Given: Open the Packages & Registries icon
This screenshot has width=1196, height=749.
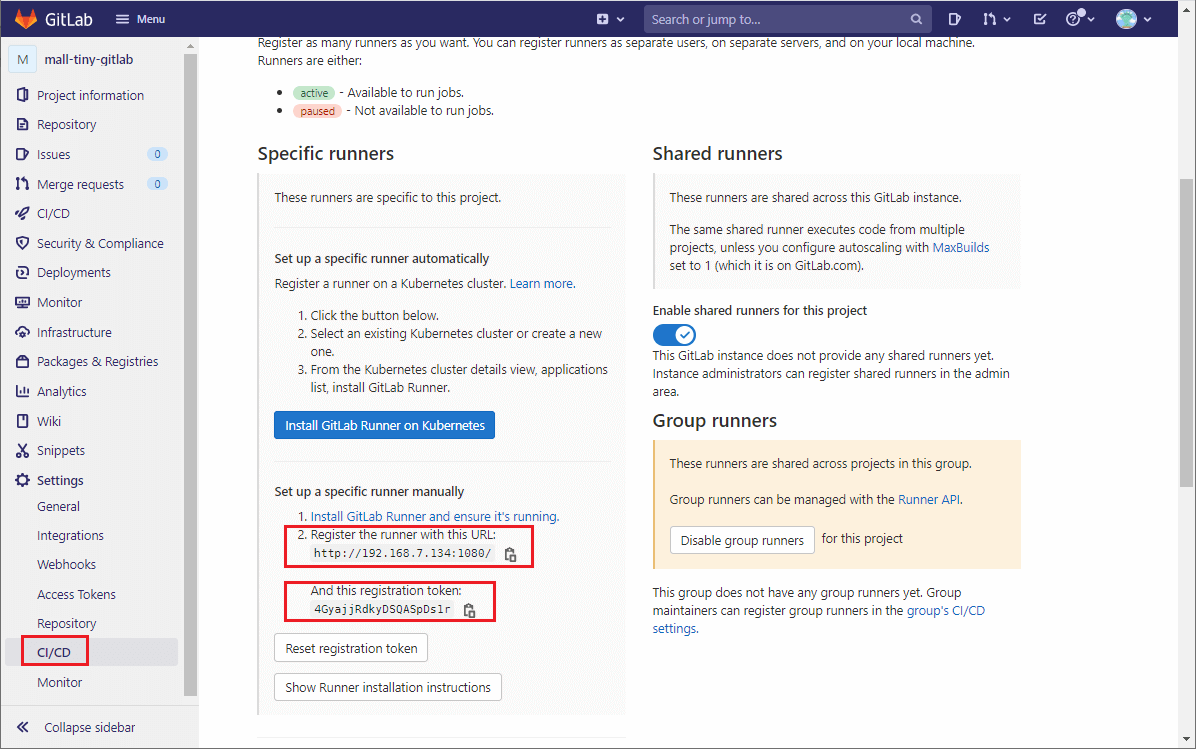Looking at the screenshot, I should tap(22, 362).
